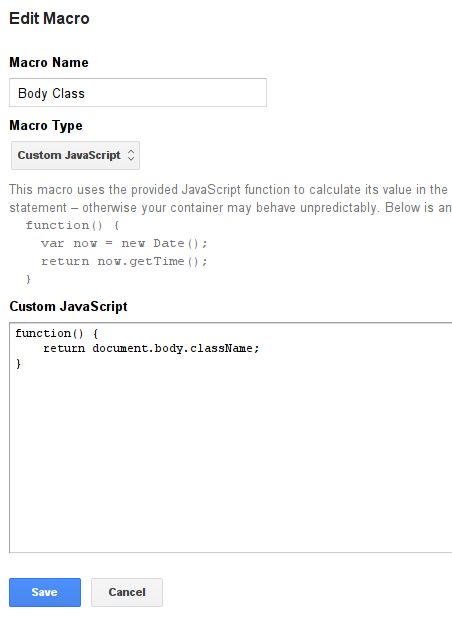This screenshot has width=452, height=621.
Task: Open the Macro Type dropdown
Action: click(x=75, y=155)
